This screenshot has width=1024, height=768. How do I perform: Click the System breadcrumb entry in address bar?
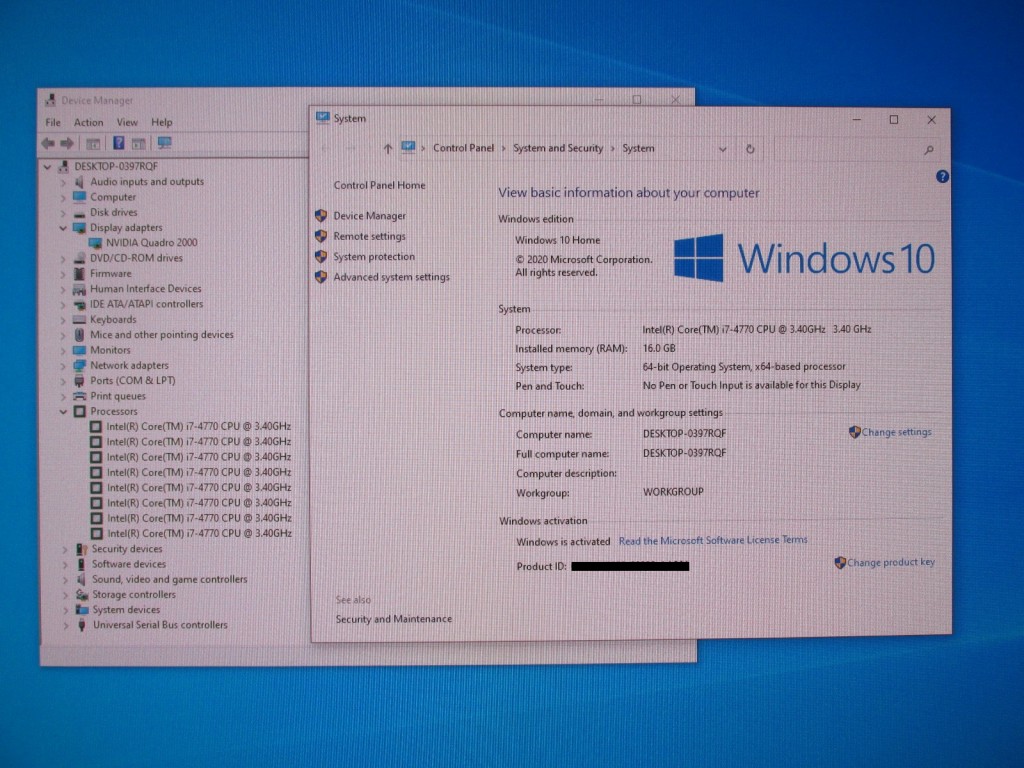638,148
